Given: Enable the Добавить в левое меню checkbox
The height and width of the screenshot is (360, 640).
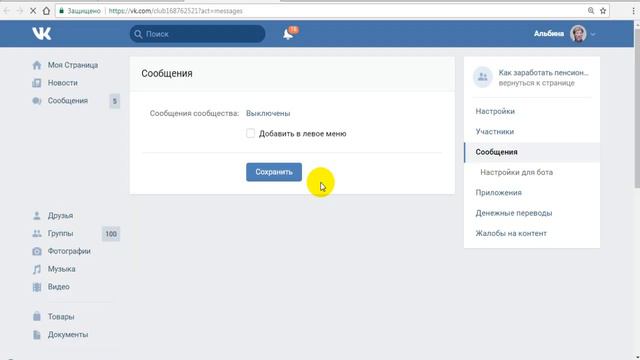Looking at the screenshot, I should tap(250, 133).
